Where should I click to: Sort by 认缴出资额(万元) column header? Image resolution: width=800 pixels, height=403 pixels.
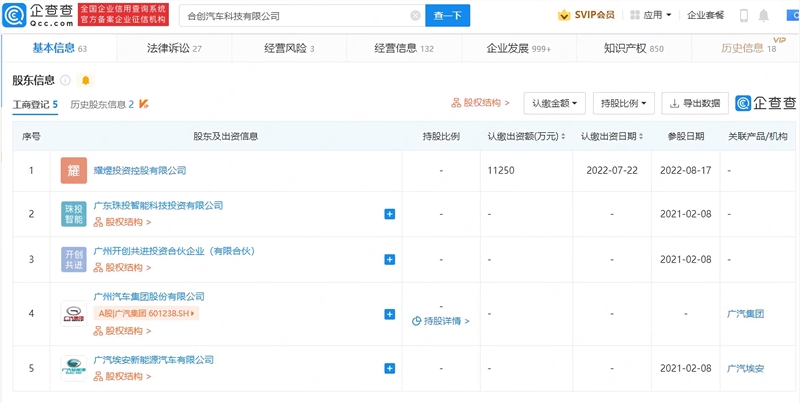(x=527, y=136)
